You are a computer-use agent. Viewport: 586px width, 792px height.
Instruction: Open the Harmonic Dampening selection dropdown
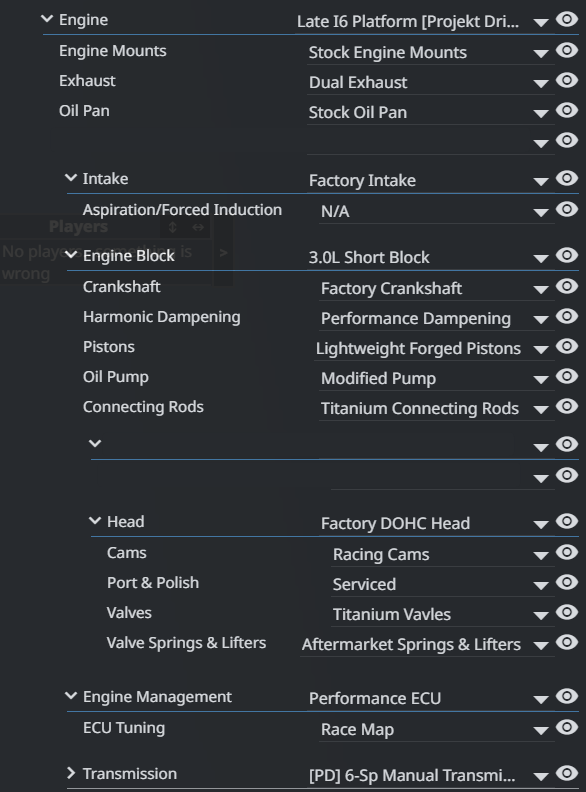[436, 319]
